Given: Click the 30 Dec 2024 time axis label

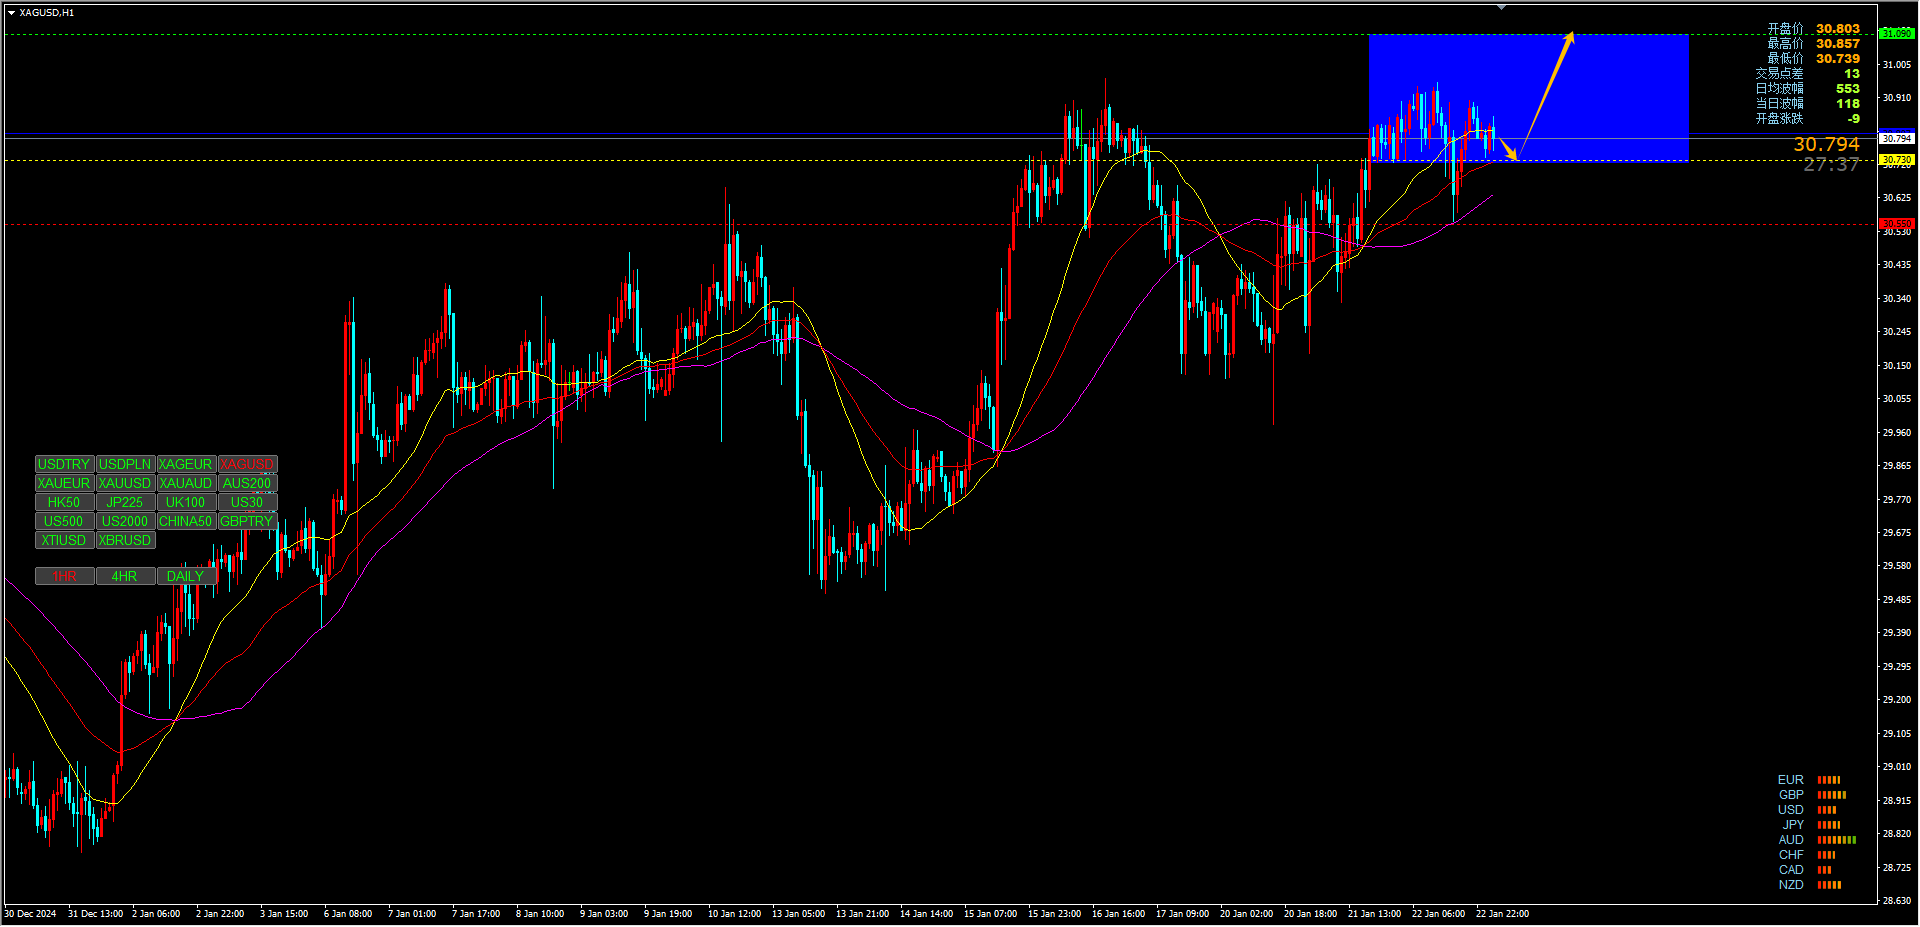Looking at the screenshot, I should (x=31, y=914).
